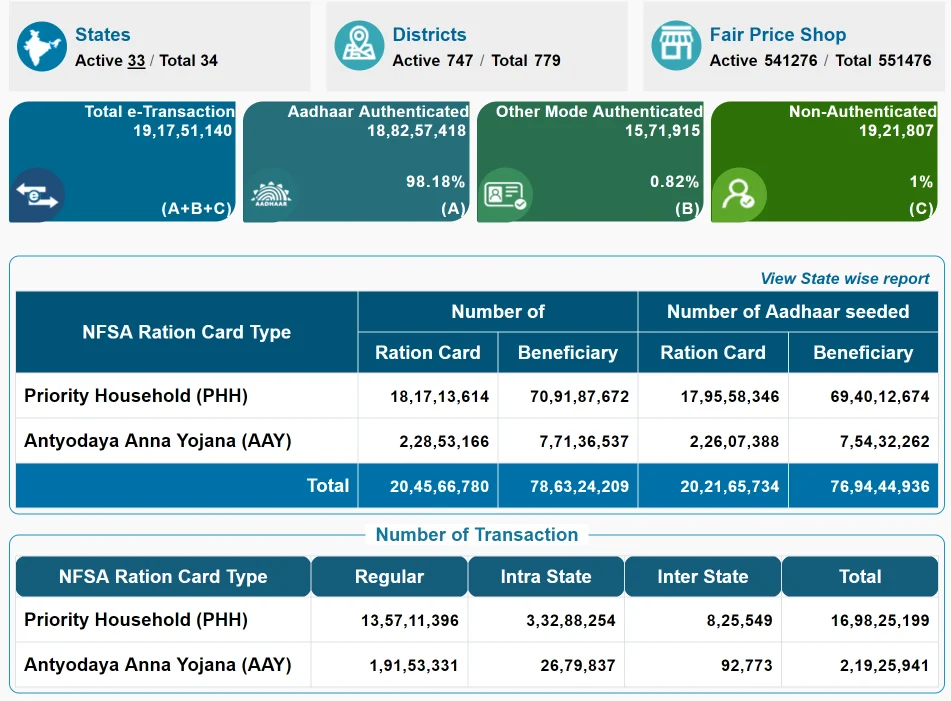
Task: Click Active 541276 fair price shops
Action: pos(764,61)
